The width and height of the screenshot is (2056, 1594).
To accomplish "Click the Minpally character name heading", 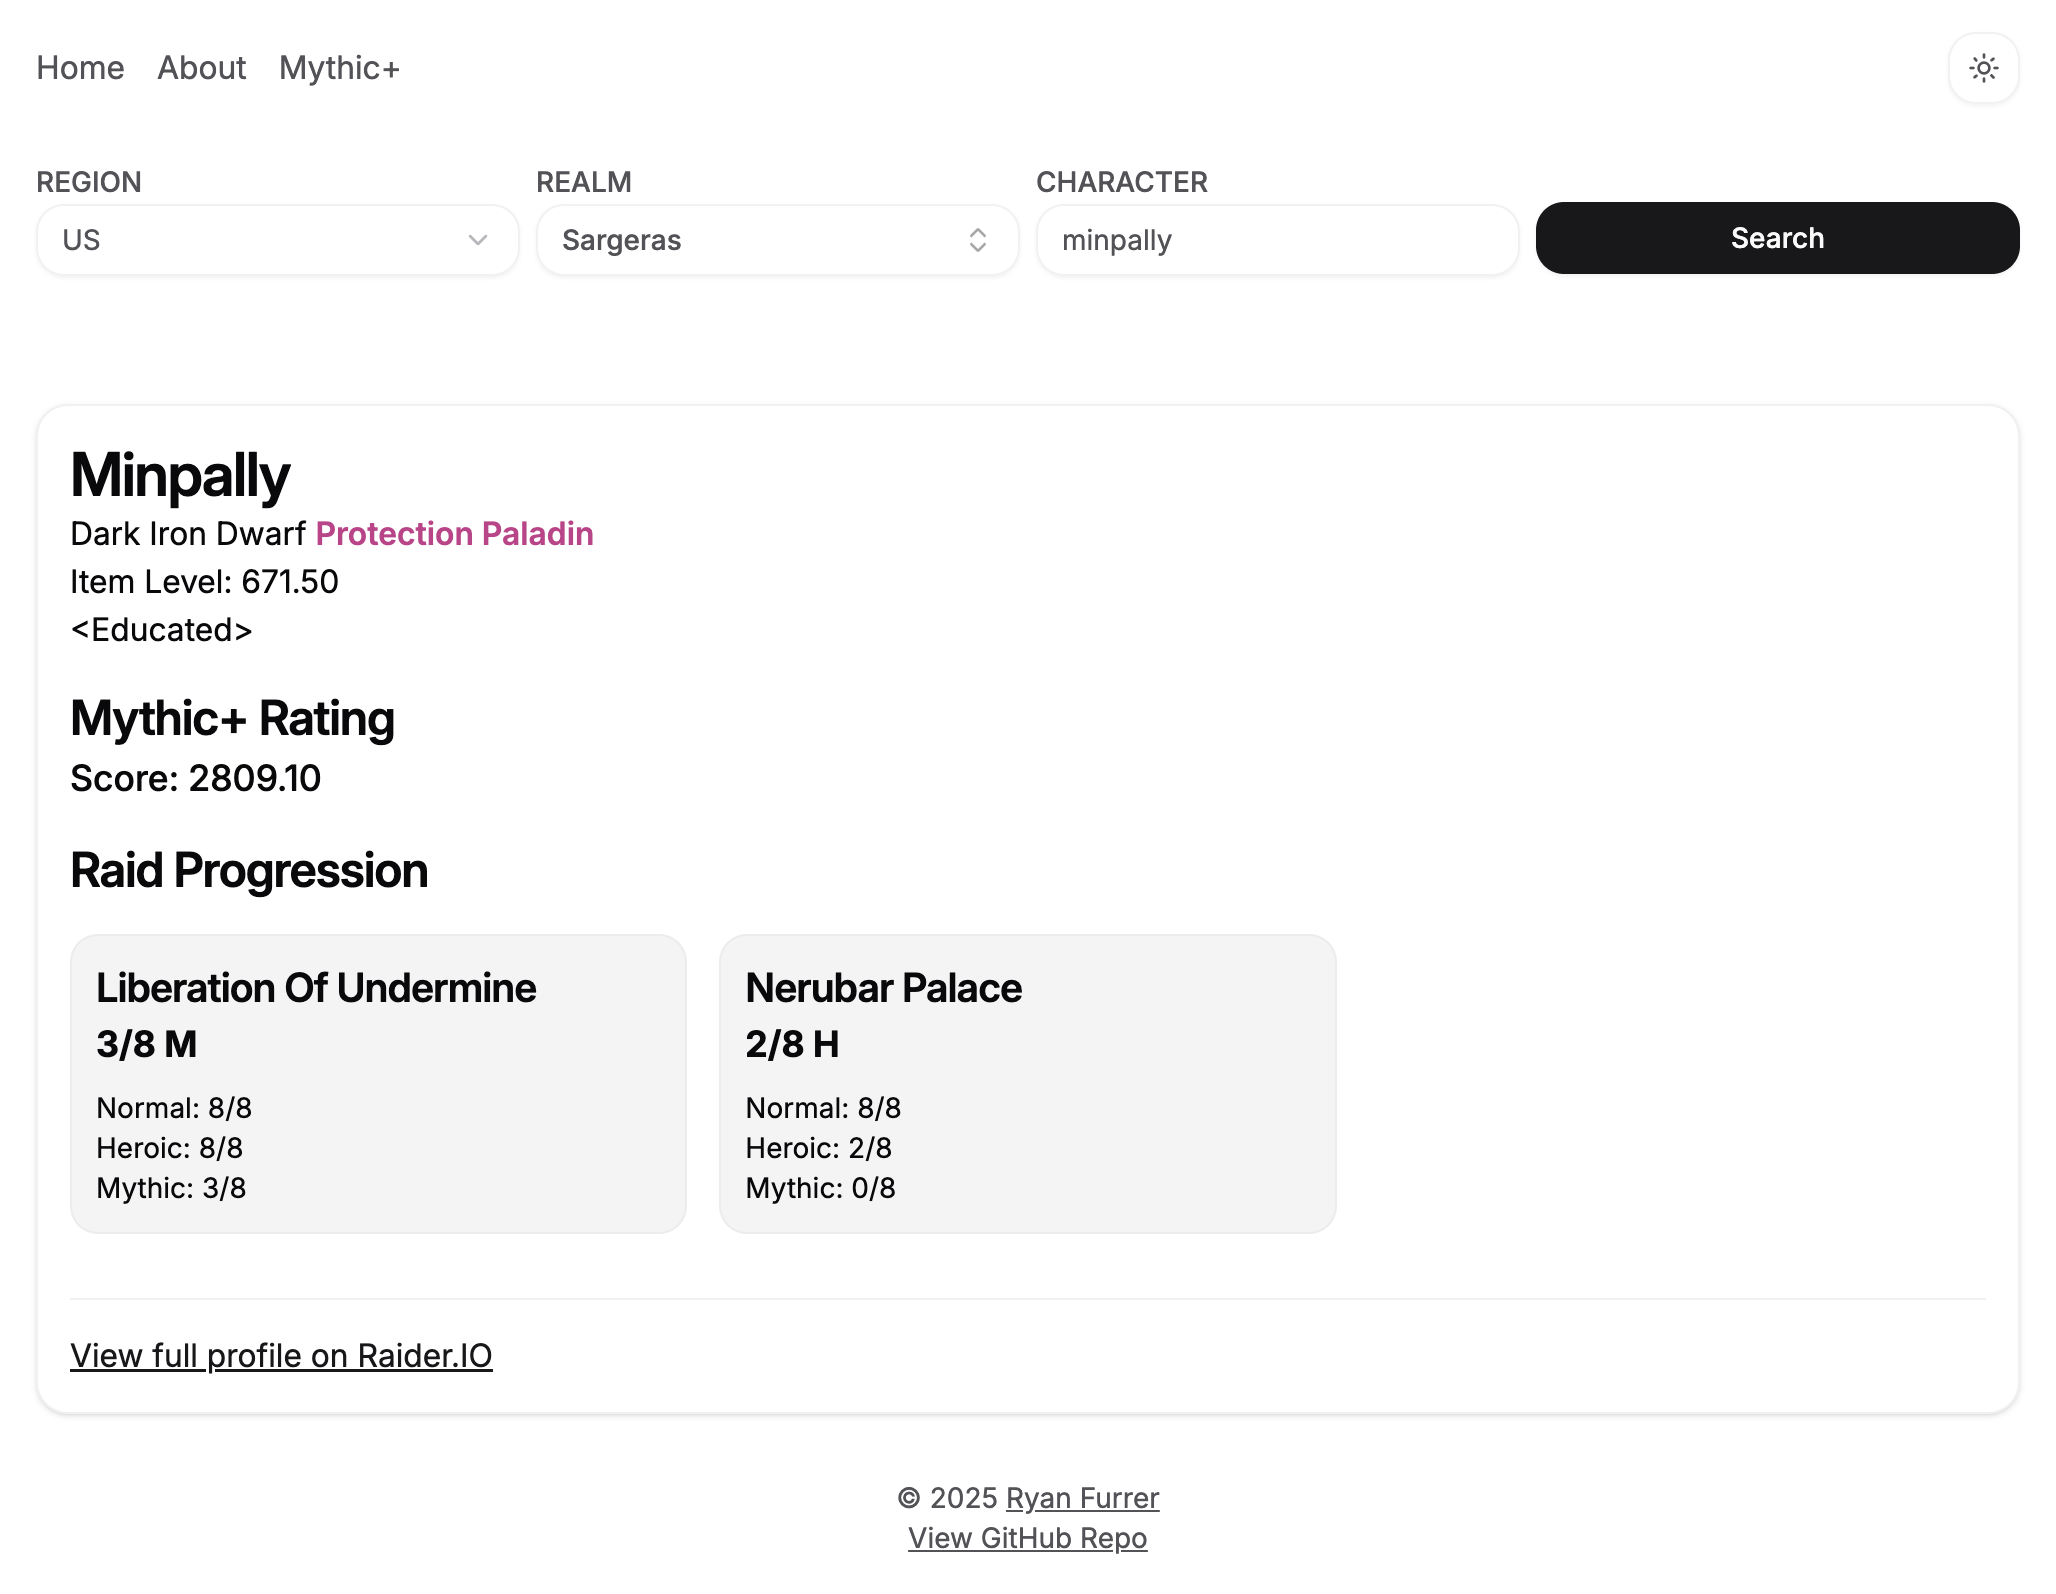I will coord(180,475).
